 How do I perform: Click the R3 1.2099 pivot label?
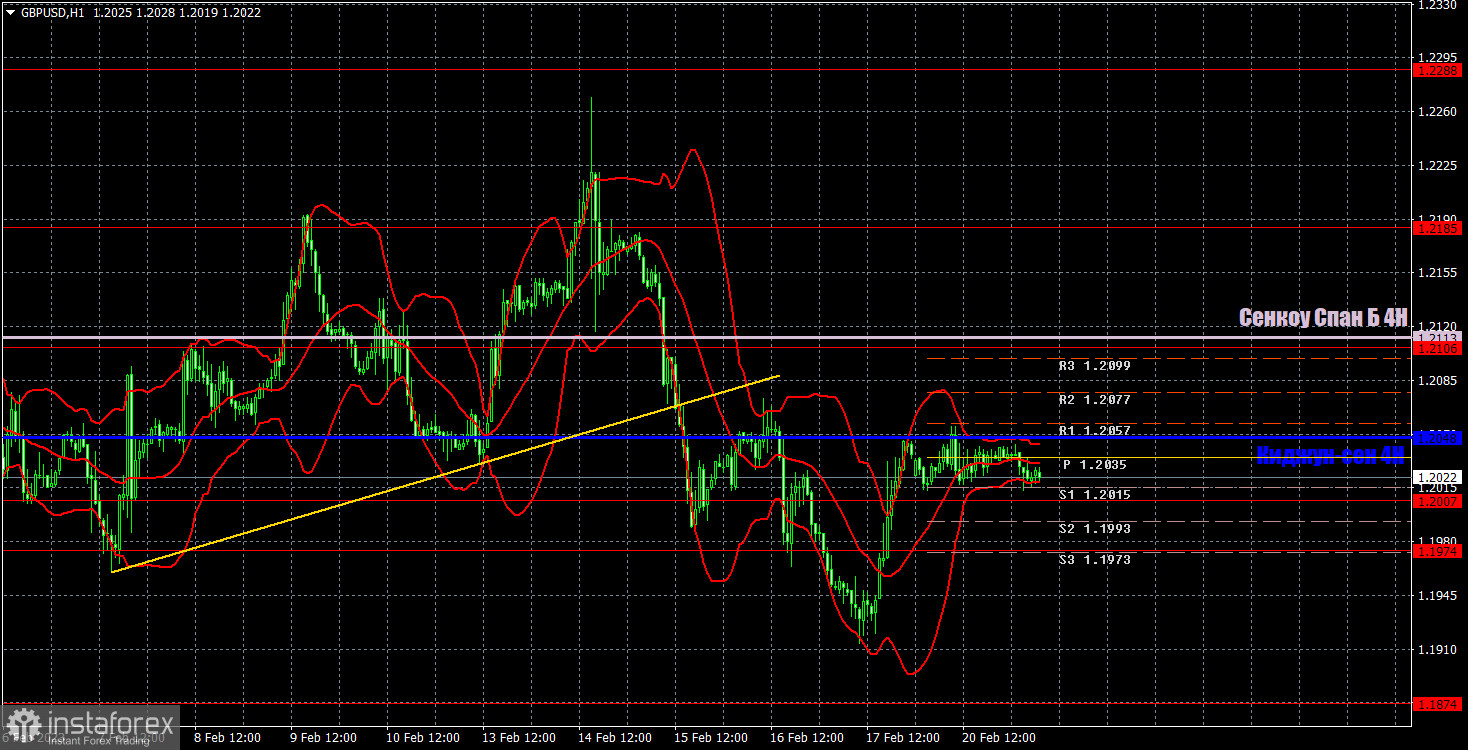(x=1095, y=366)
